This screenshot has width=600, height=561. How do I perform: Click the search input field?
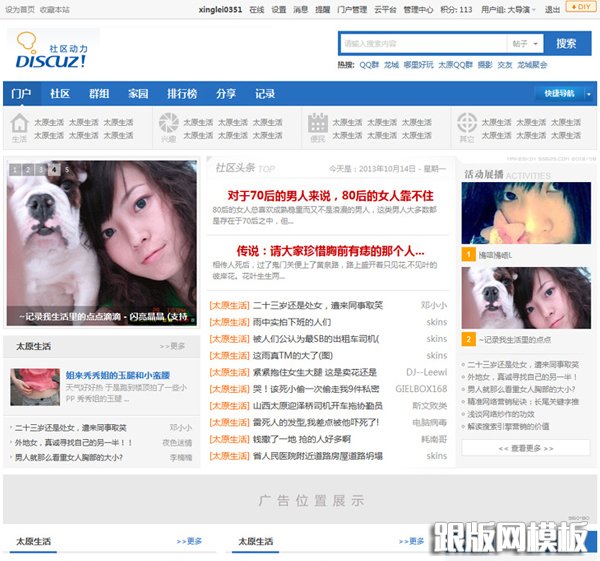click(x=423, y=44)
